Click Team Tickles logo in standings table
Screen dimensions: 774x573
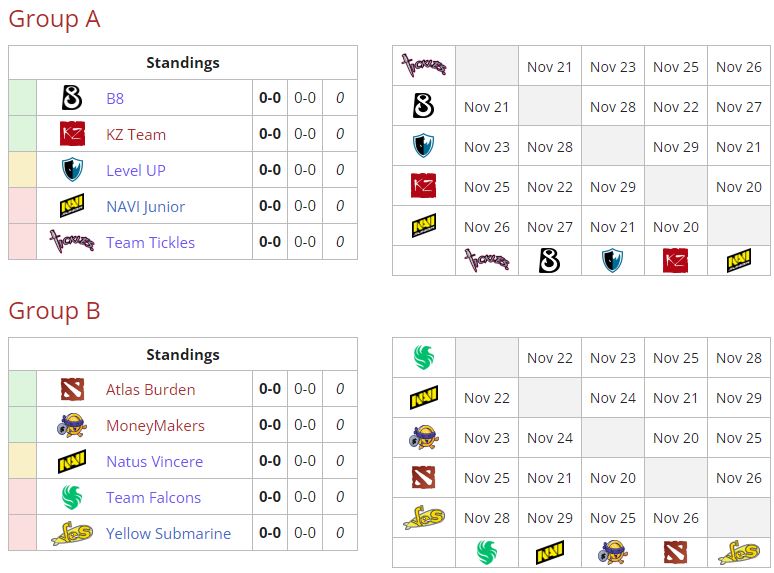[x=72, y=241]
